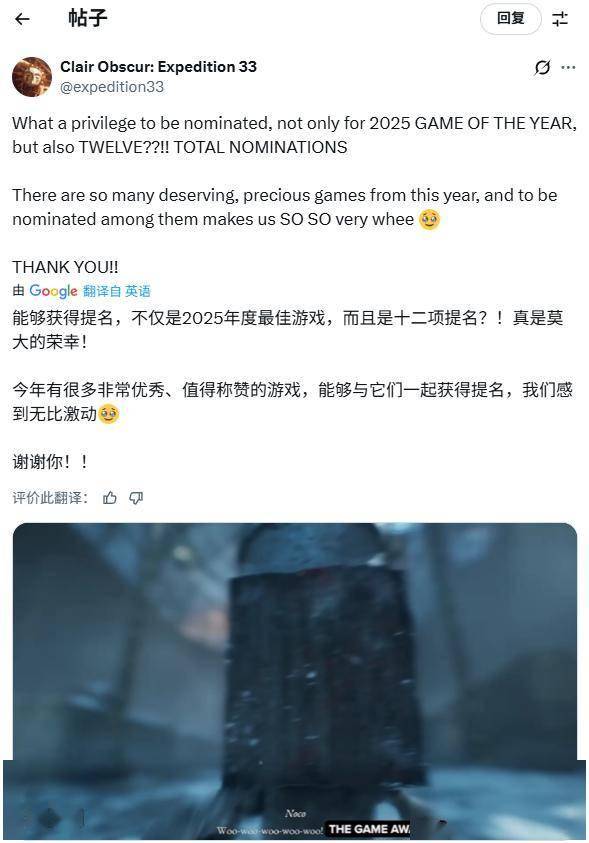Open the Clair Obscur profile avatar

point(32,77)
